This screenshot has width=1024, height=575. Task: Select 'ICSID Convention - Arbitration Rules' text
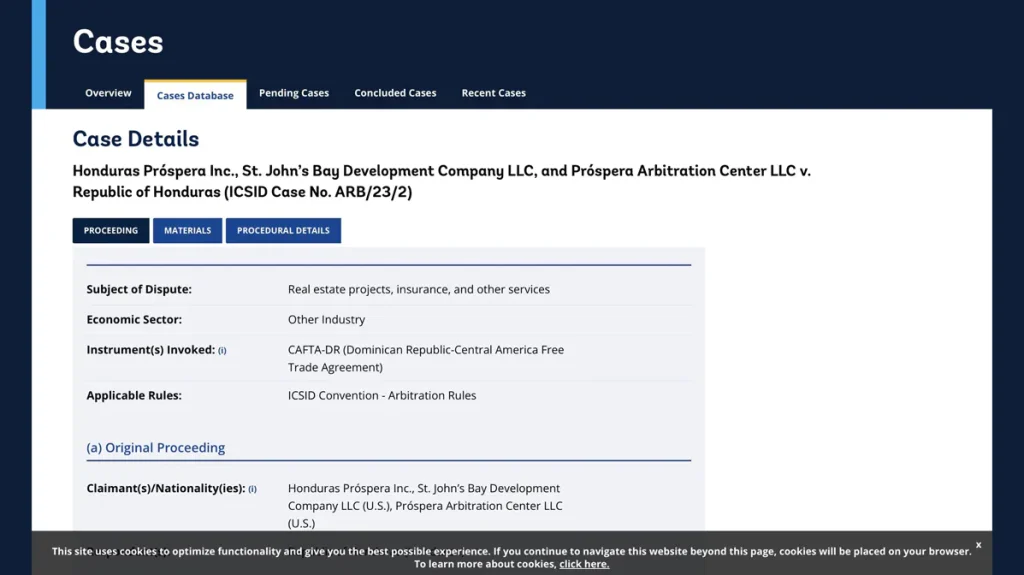(382, 395)
